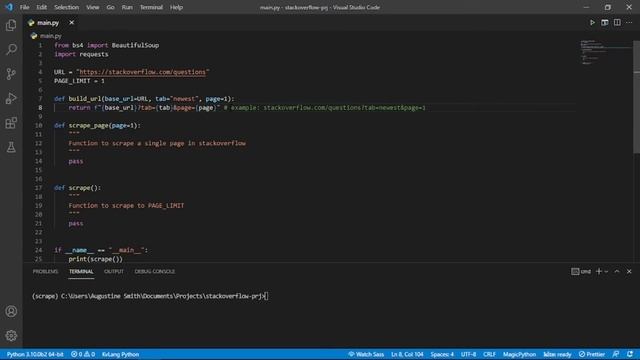The width and height of the screenshot is (640, 360).
Task: Switch to the Problems panel tab
Action: coord(45,271)
